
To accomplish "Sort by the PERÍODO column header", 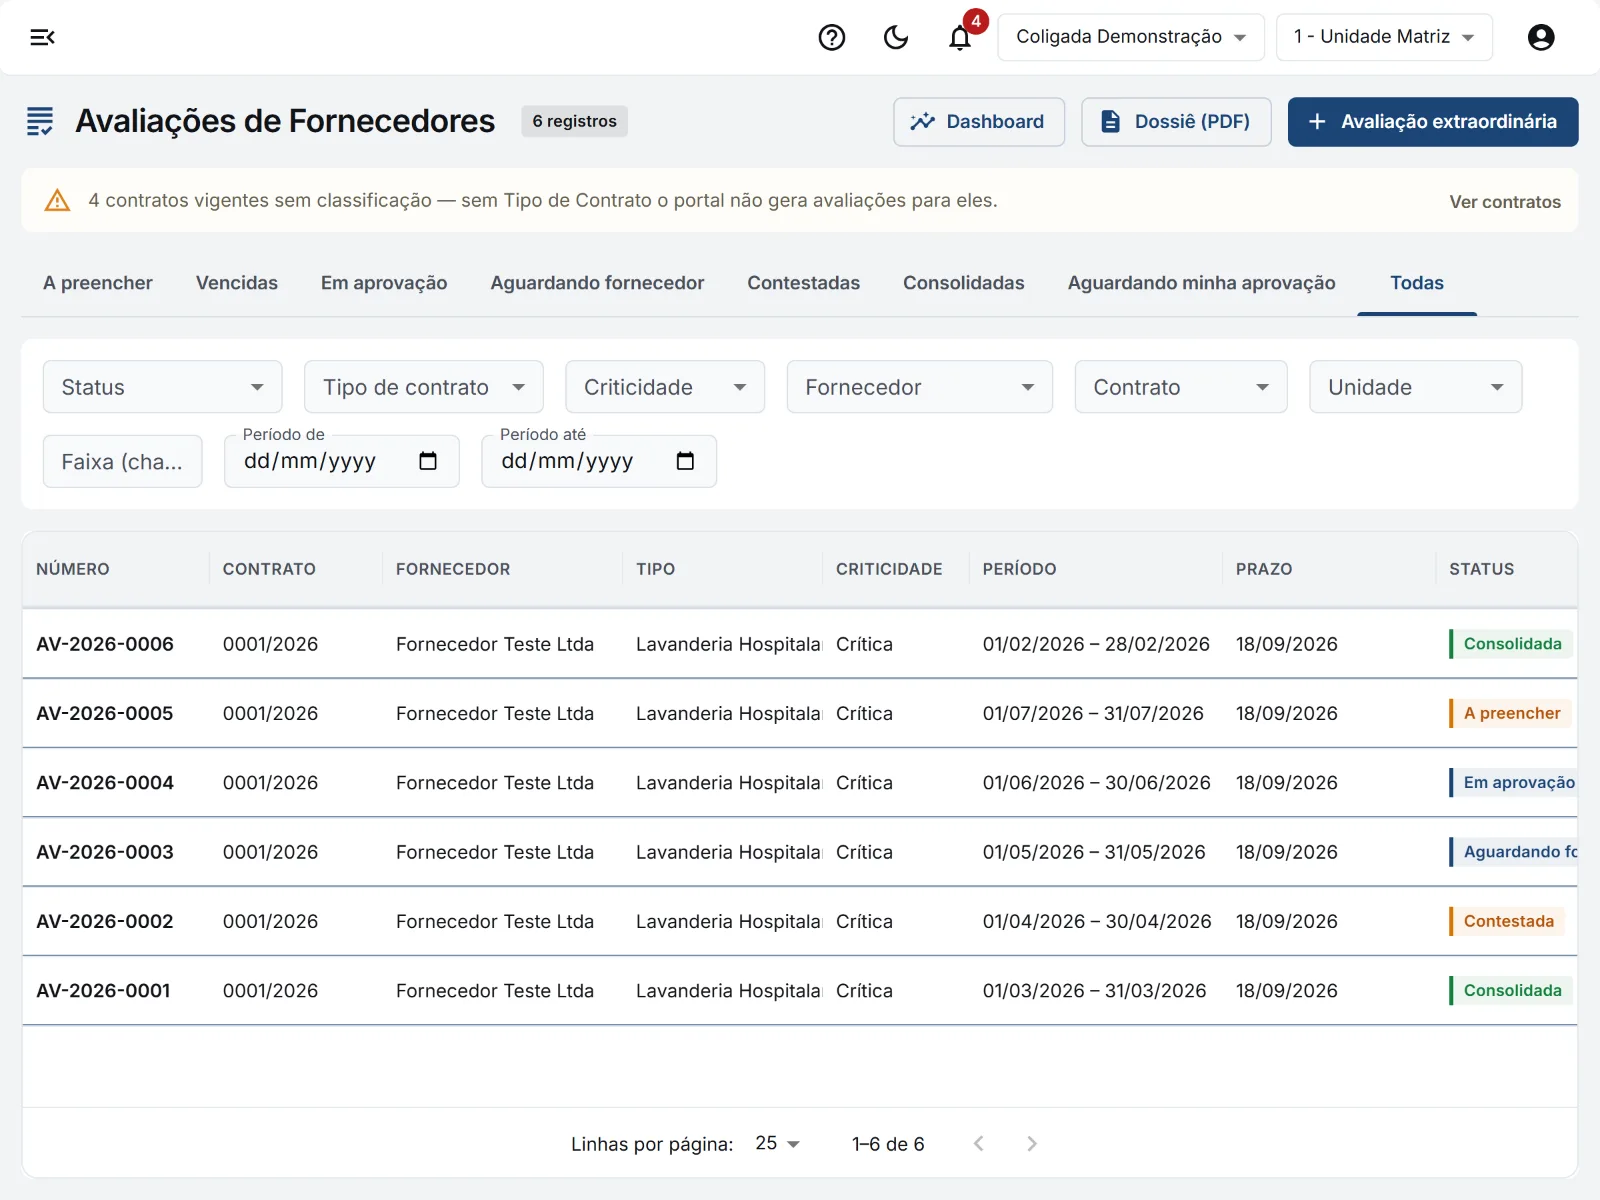I will 1019,569.
